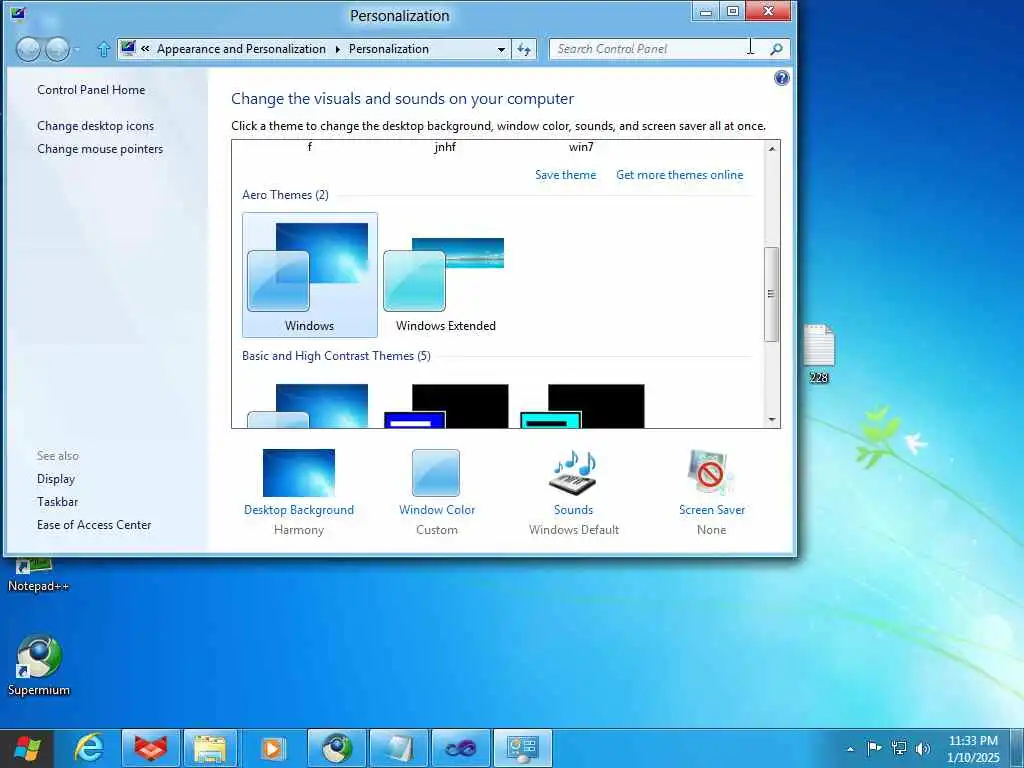The image size is (1024, 768).
Task: Click the Search Control Panel field
Action: coord(656,49)
